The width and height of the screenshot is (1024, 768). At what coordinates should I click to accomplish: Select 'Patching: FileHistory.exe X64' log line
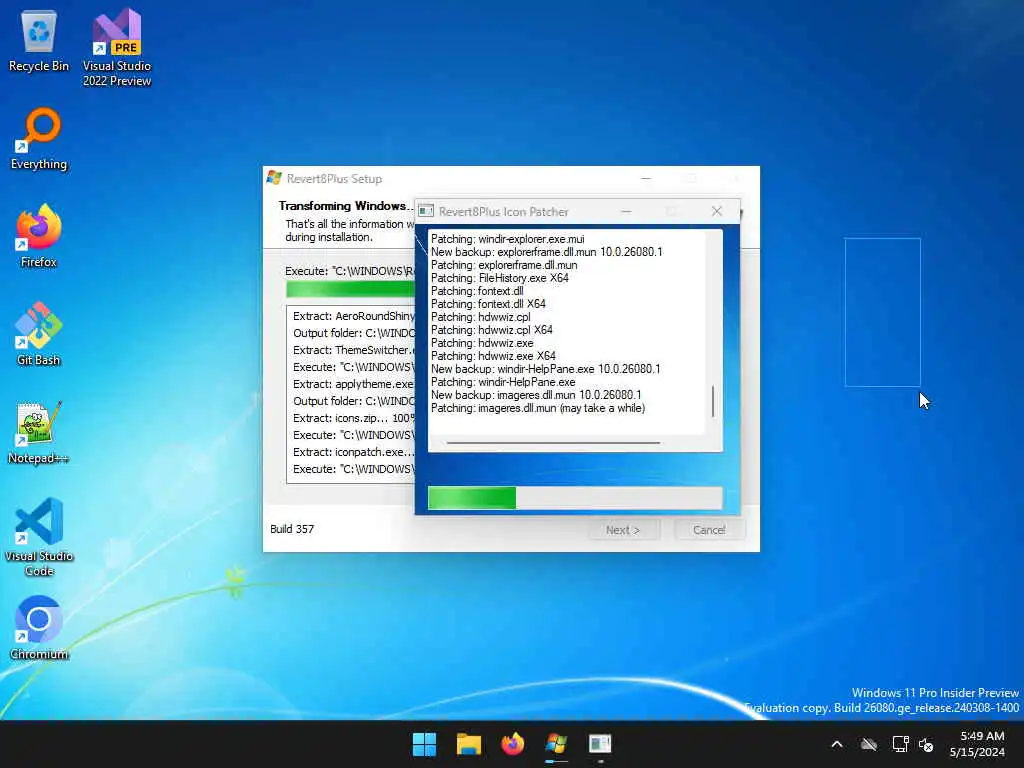(x=500, y=278)
